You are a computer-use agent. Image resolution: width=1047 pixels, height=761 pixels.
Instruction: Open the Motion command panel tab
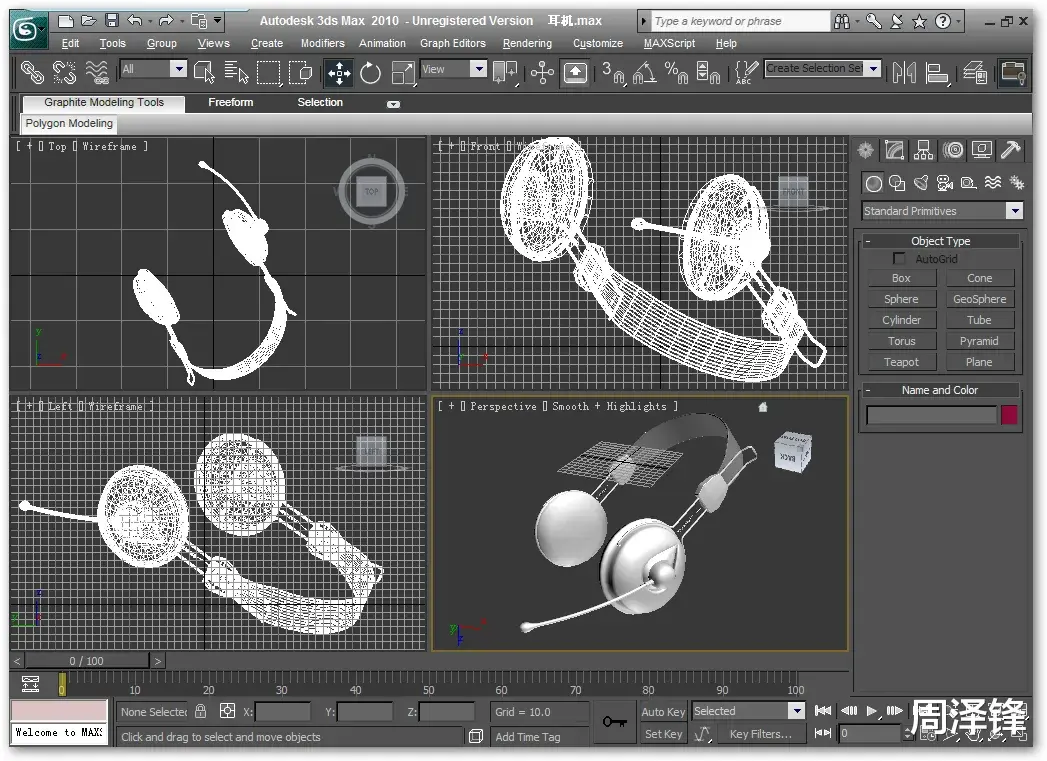coord(953,150)
